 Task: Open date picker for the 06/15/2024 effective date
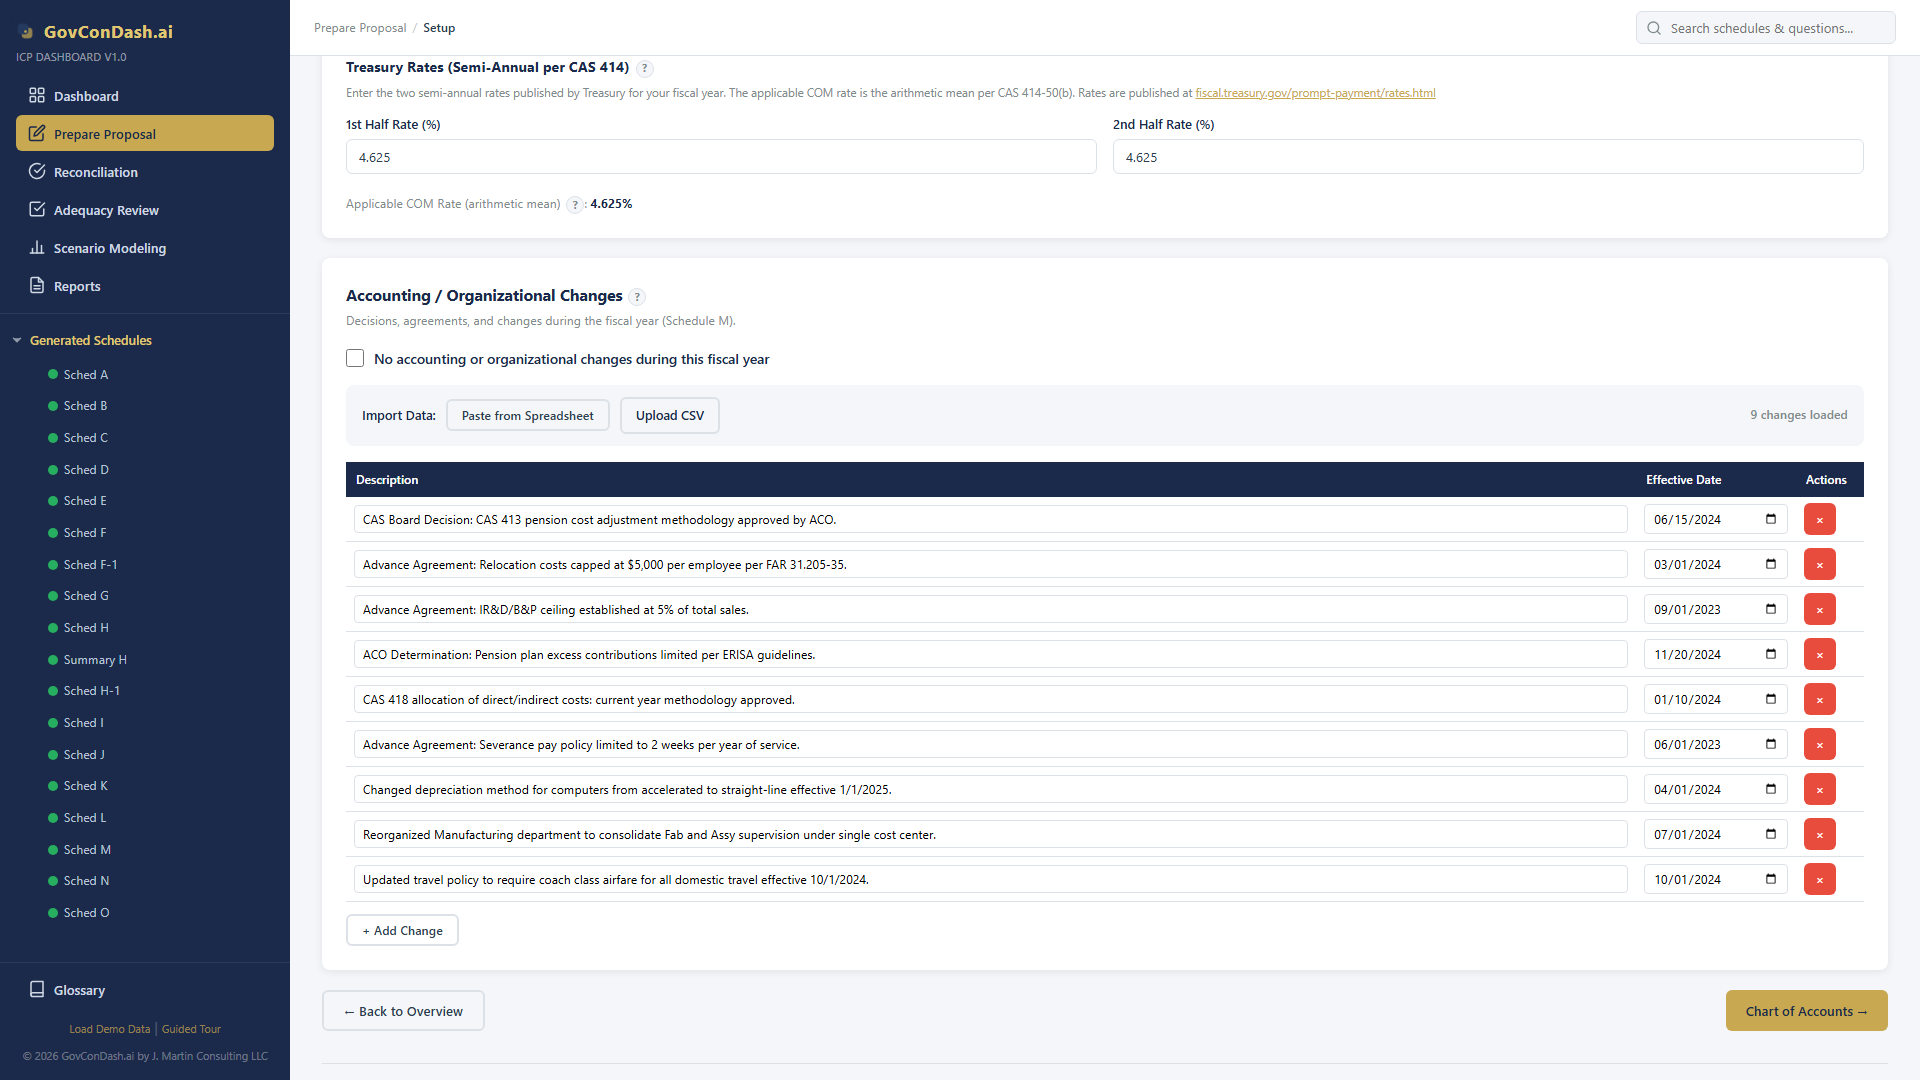pyautogui.click(x=1771, y=519)
